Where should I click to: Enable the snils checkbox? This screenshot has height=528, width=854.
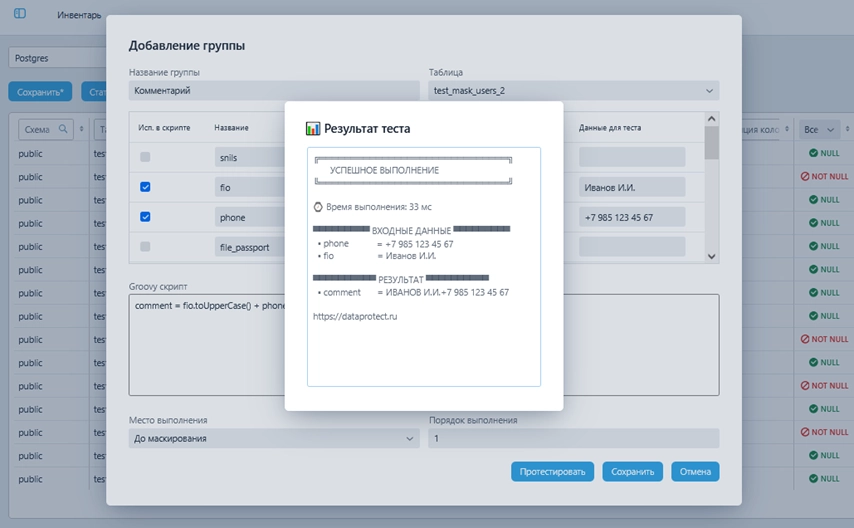(146, 157)
